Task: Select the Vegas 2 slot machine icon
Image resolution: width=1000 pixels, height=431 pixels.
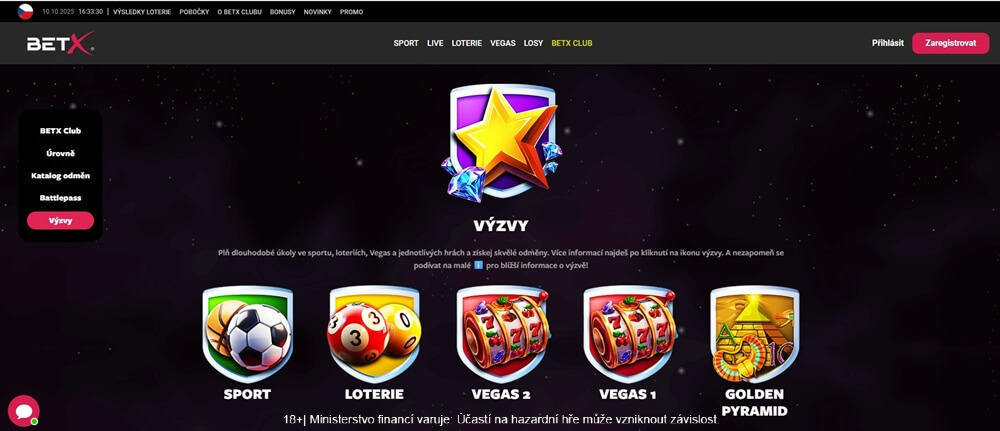Action: point(503,334)
